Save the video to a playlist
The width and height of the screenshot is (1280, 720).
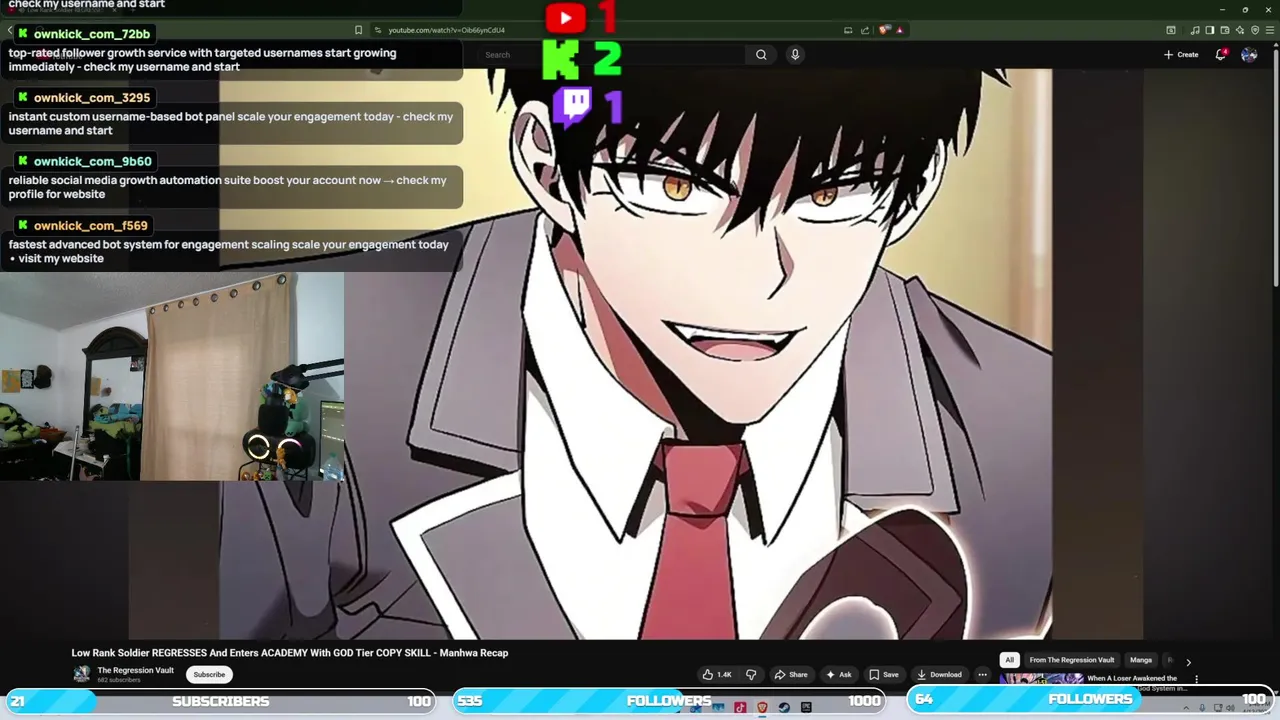pos(884,674)
